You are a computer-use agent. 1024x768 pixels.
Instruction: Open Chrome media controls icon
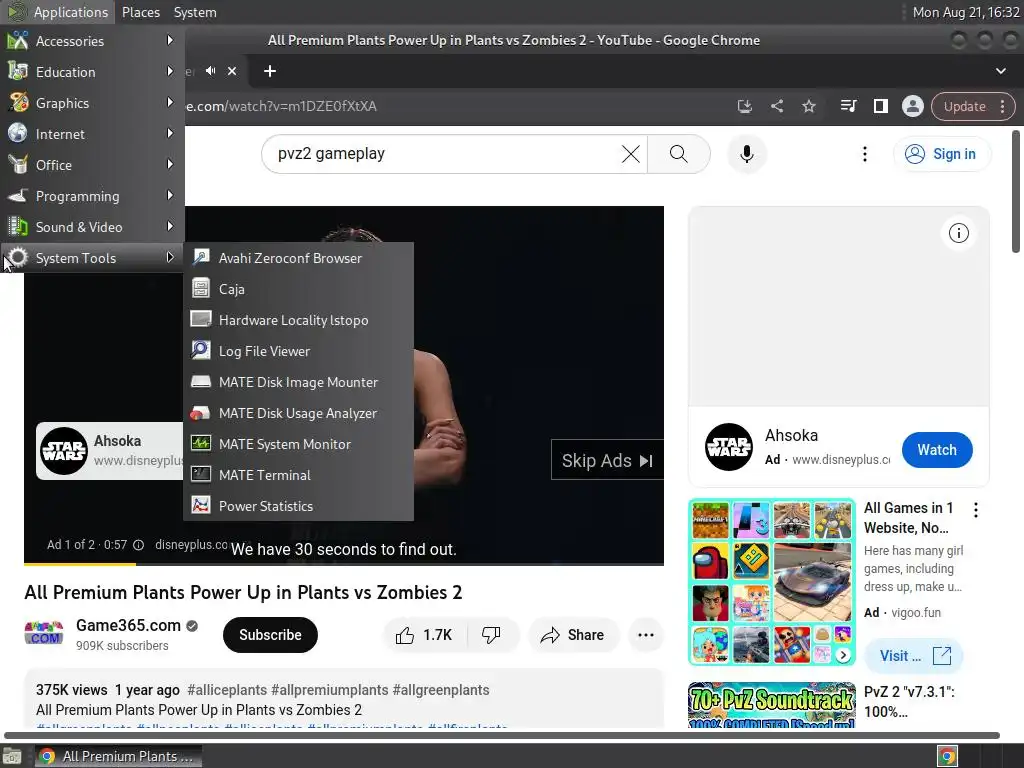[848, 106]
